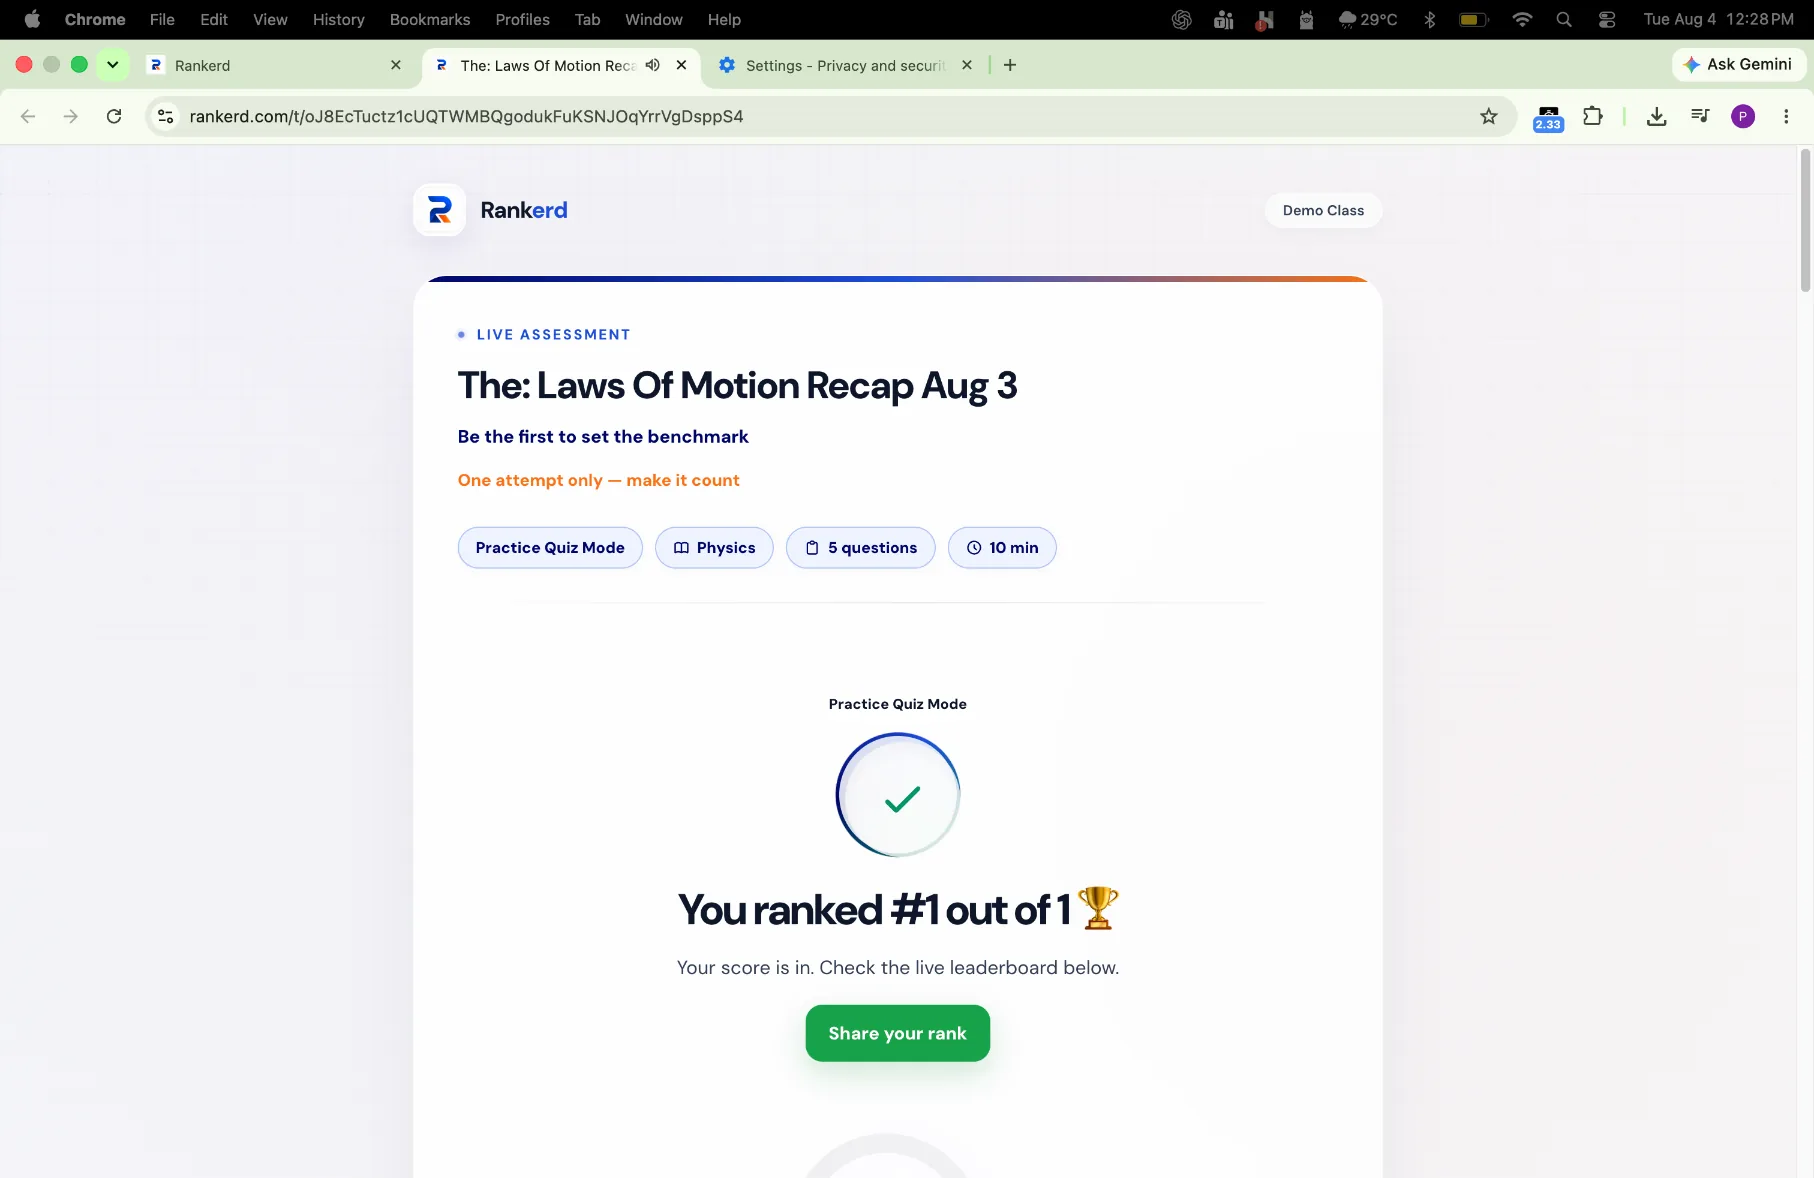The height and width of the screenshot is (1178, 1814).
Task: Open the extension with 2.33 badge
Action: pos(1548,118)
